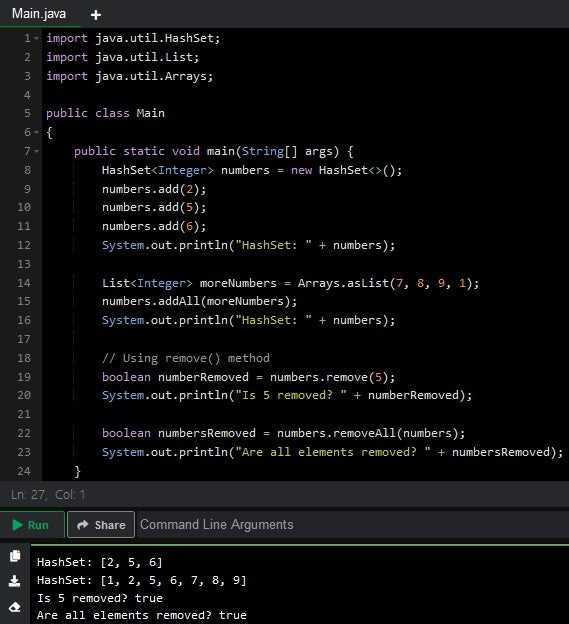Click the 'HashSet<Integer> numbers = new HashSet<>();' line
569x624 pixels.
pyautogui.click(x=252, y=170)
